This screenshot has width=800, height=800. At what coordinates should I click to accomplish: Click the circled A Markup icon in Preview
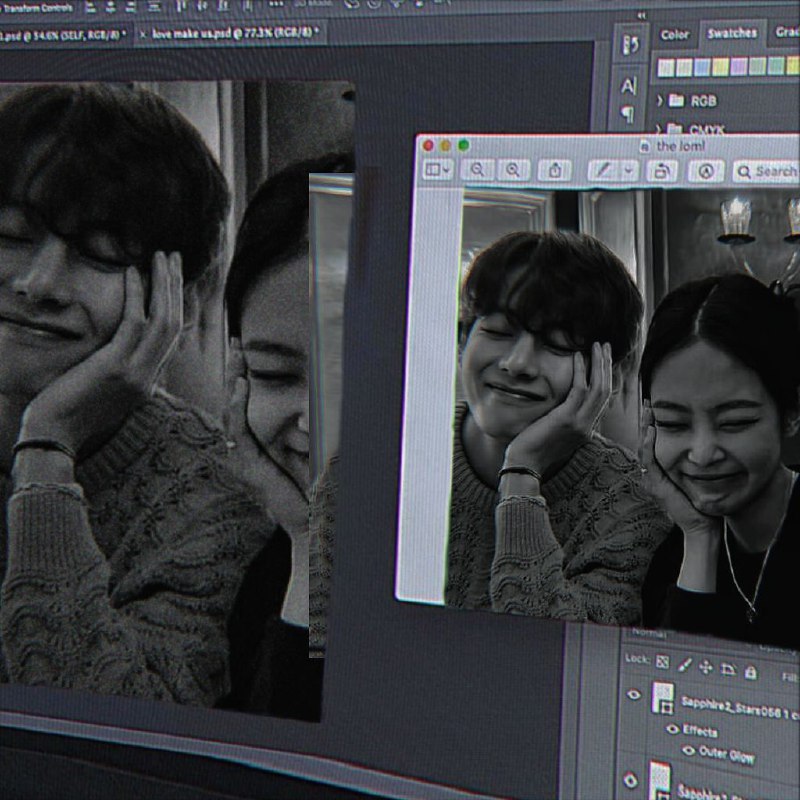(706, 171)
